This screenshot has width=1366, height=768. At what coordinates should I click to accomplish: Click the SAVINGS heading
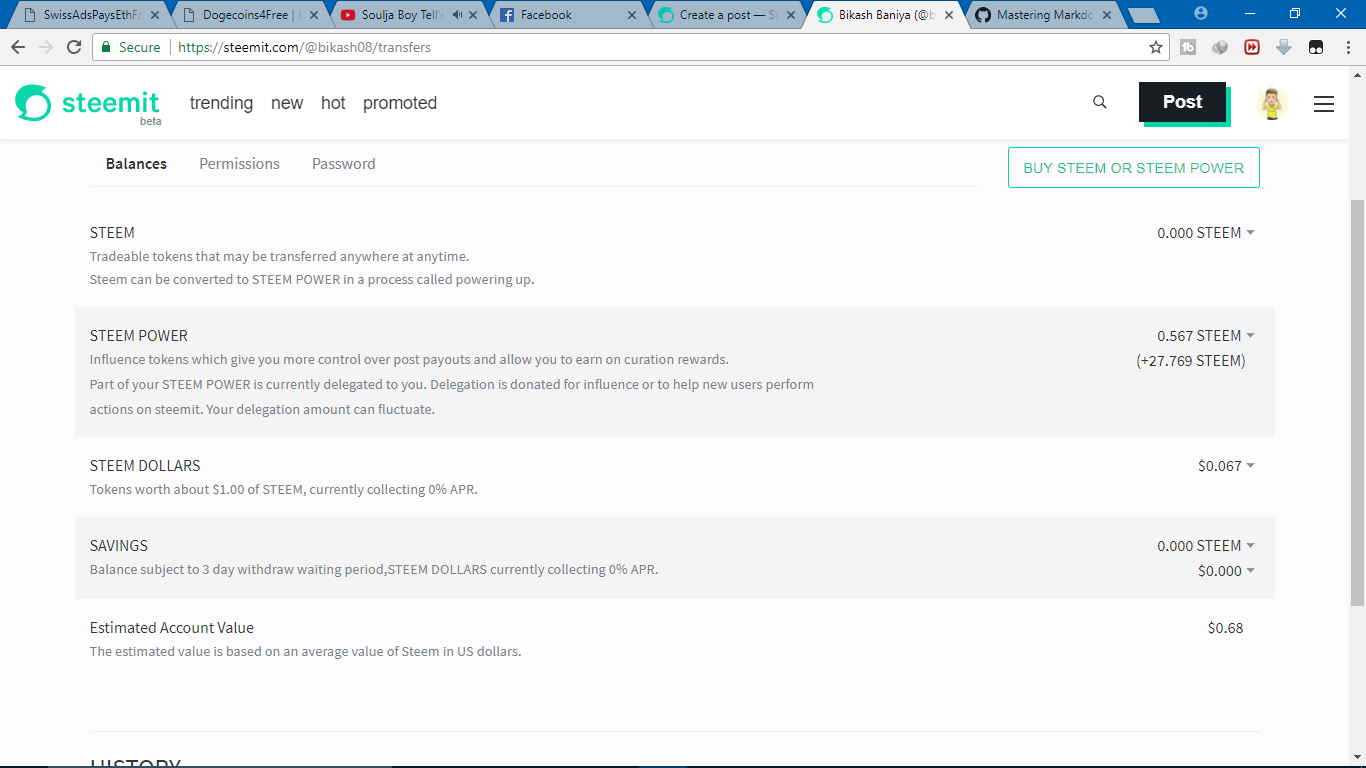pos(119,546)
